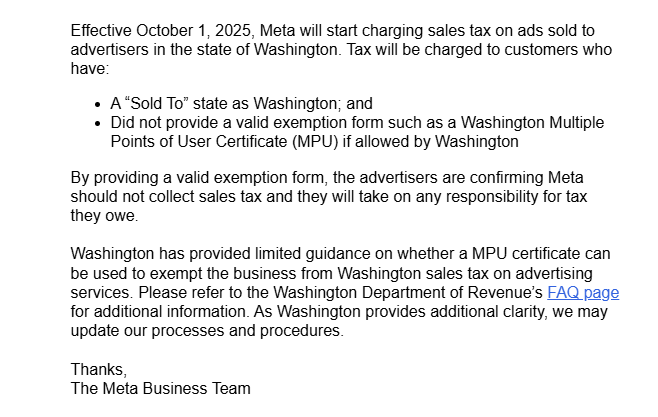Click the "(MPU)" abbreviation in bullet list
The width and height of the screenshot is (658, 417).
(x=315, y=141)
